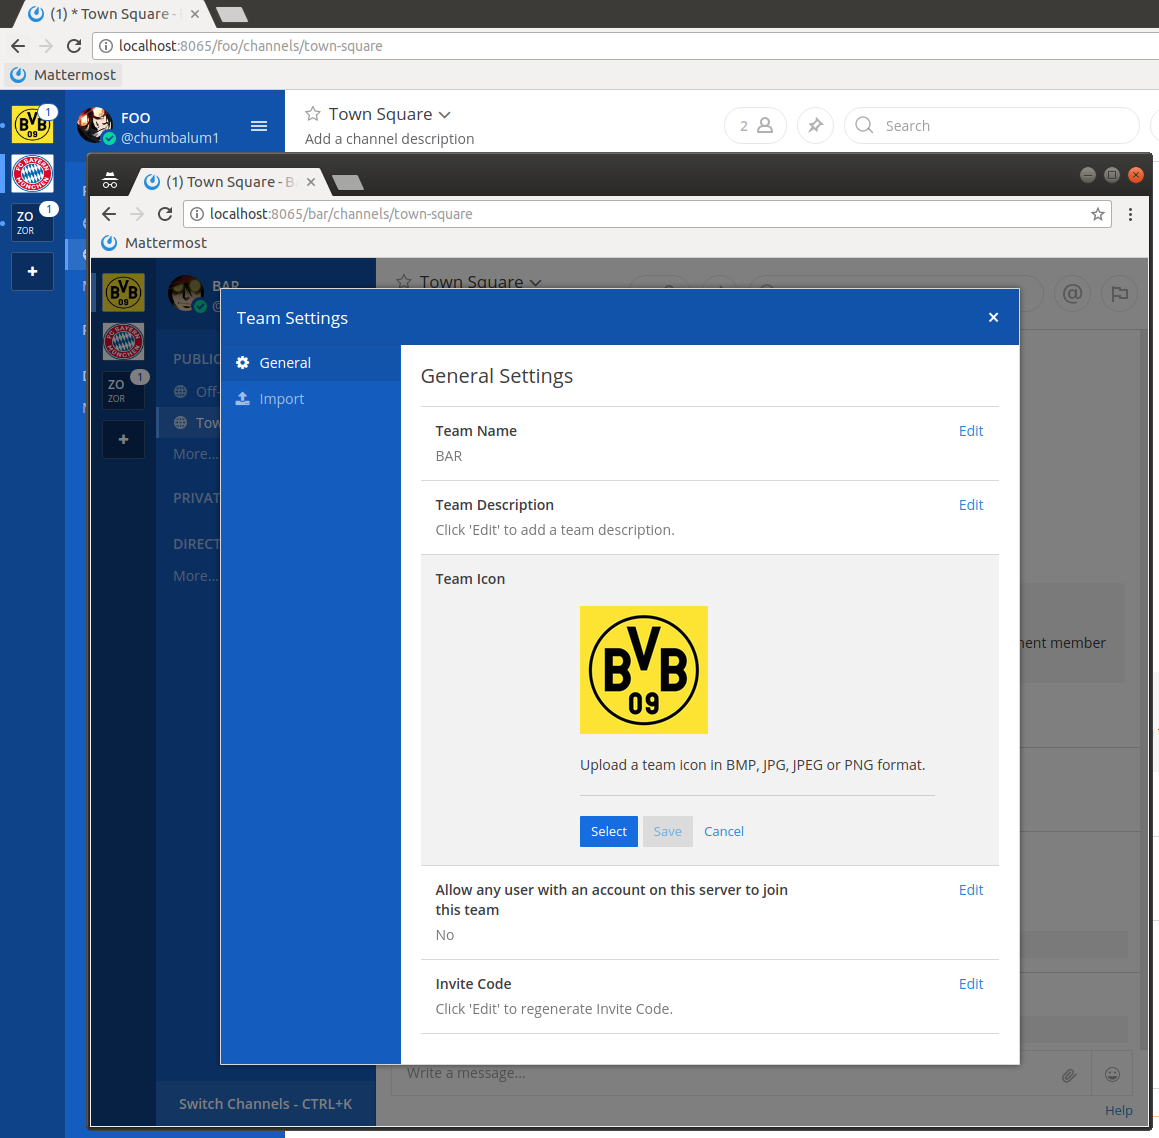The height and width of the screenshot is (1138, 1159).
Task: Go back in the incognito browser window
Action: tap(109, 214)
